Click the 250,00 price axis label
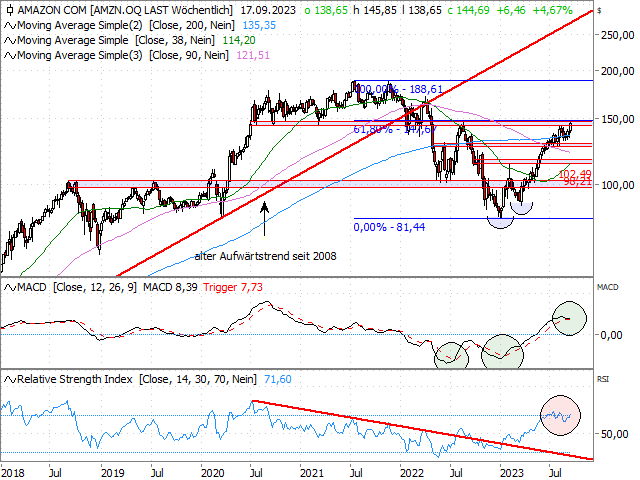The width and height of the screenshot is (640, 480). point(618,35)
